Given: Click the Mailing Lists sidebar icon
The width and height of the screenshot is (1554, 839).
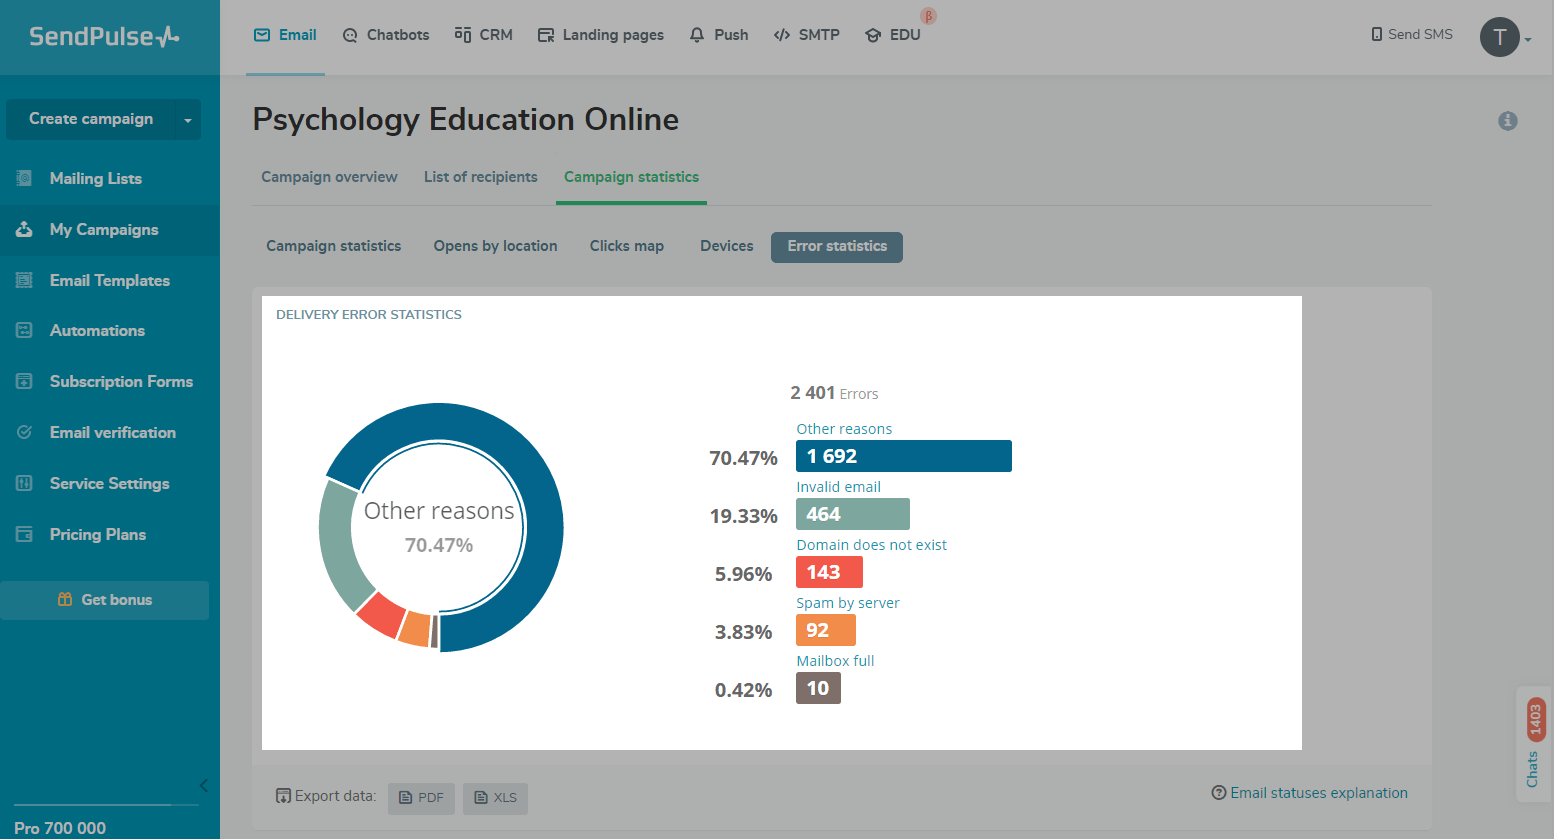Looking at the screenshot, I should (x=24, y=178).
